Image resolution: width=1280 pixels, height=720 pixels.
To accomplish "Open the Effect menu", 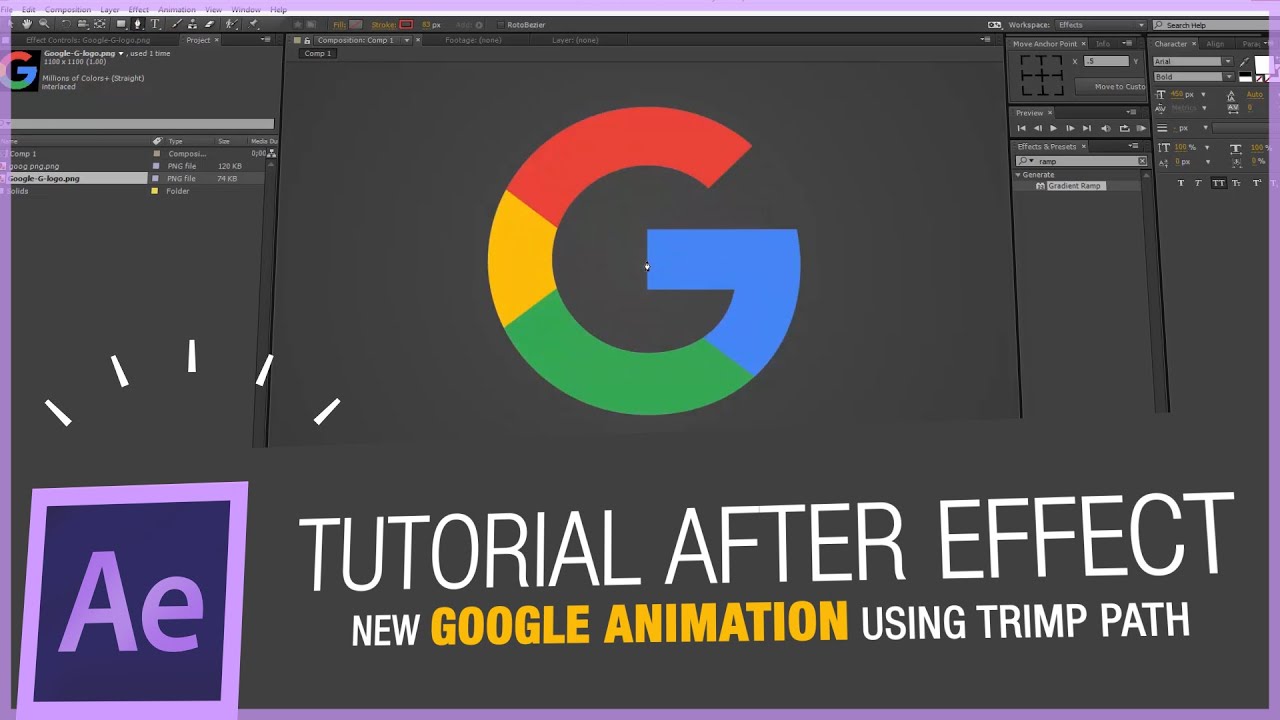I will pyautogui.click(x=139, y=10).
